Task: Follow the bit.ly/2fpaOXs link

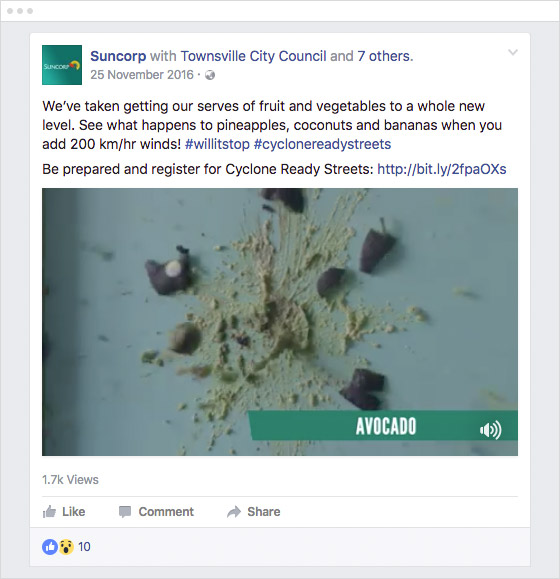Action: (442, 169)
